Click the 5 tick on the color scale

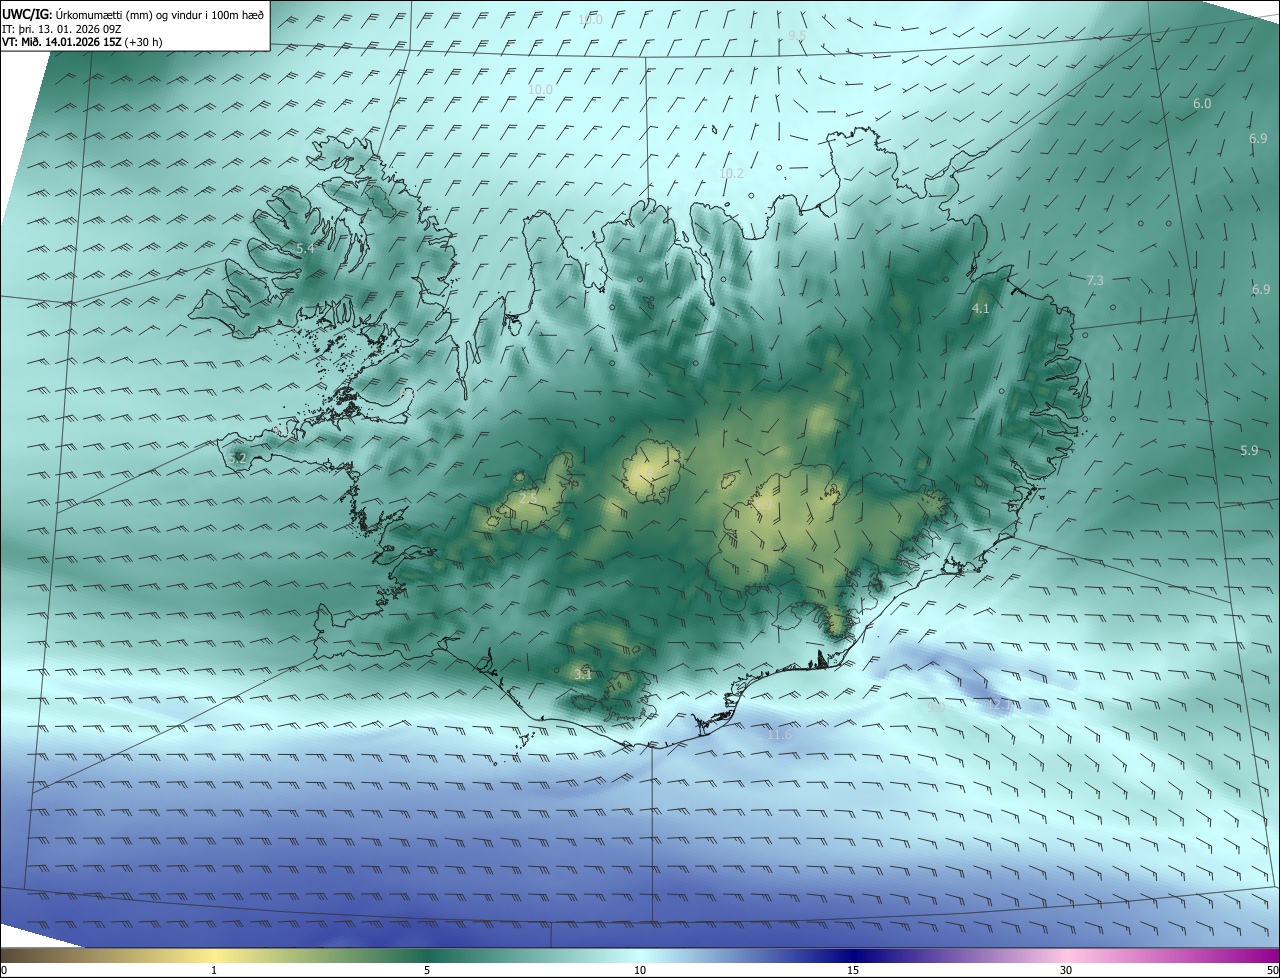point(427,970)
